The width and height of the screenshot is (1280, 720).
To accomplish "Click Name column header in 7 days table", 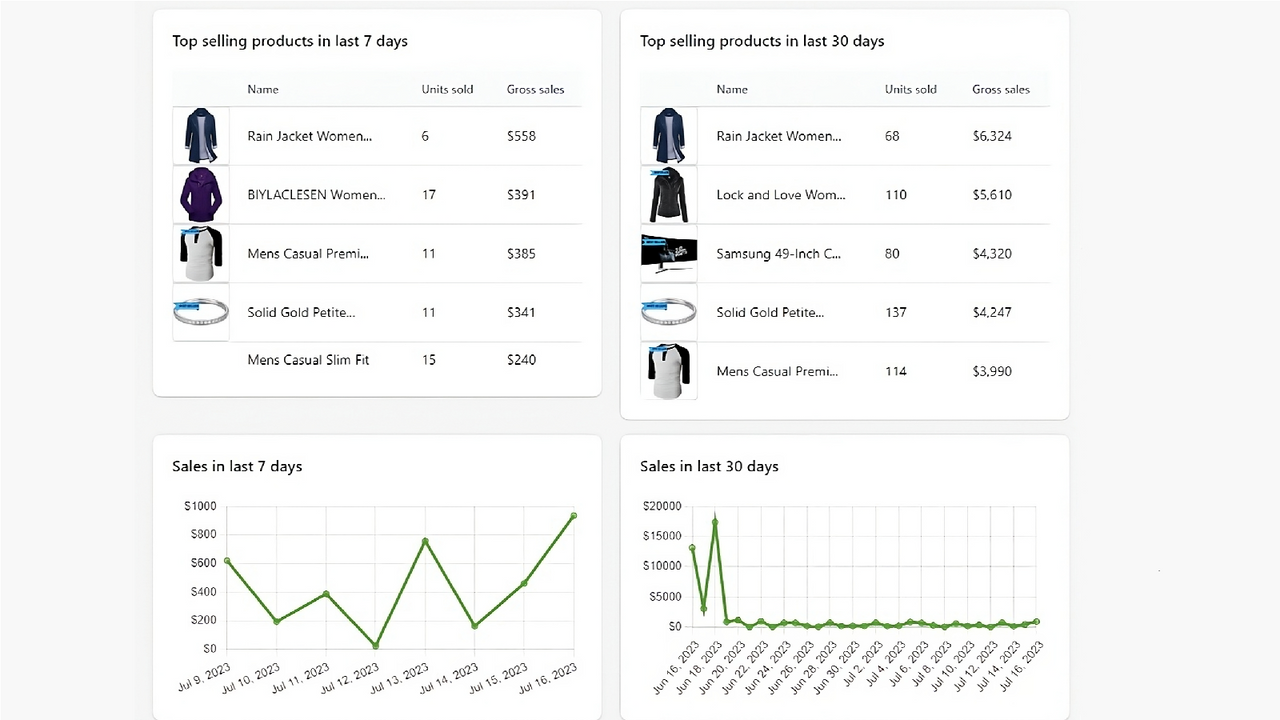I will pos(263,89).
